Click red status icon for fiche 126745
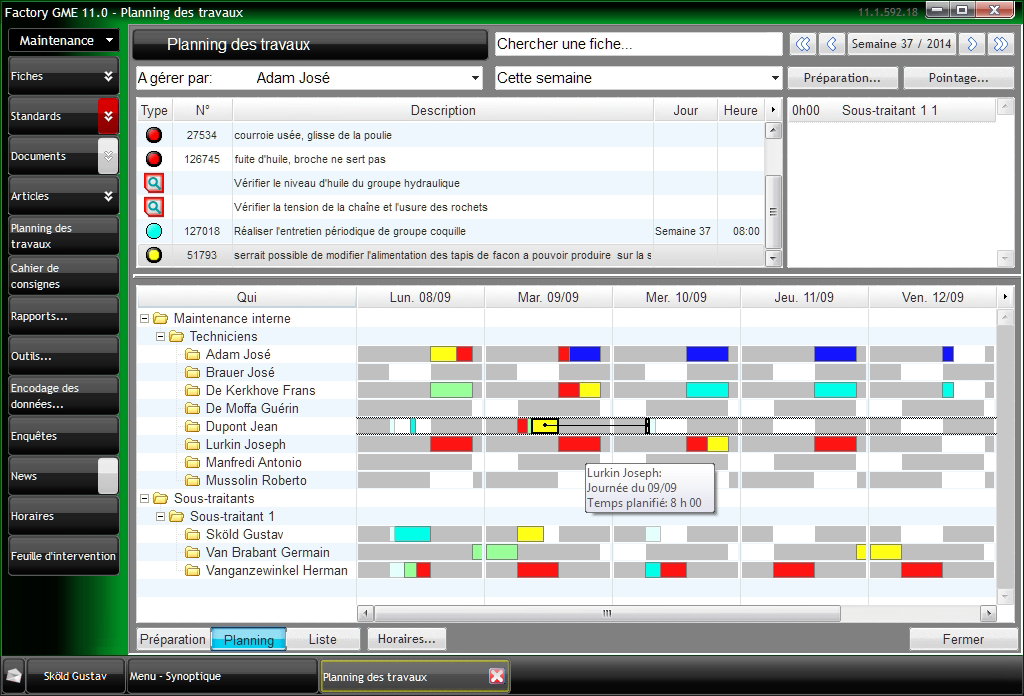 153,159
